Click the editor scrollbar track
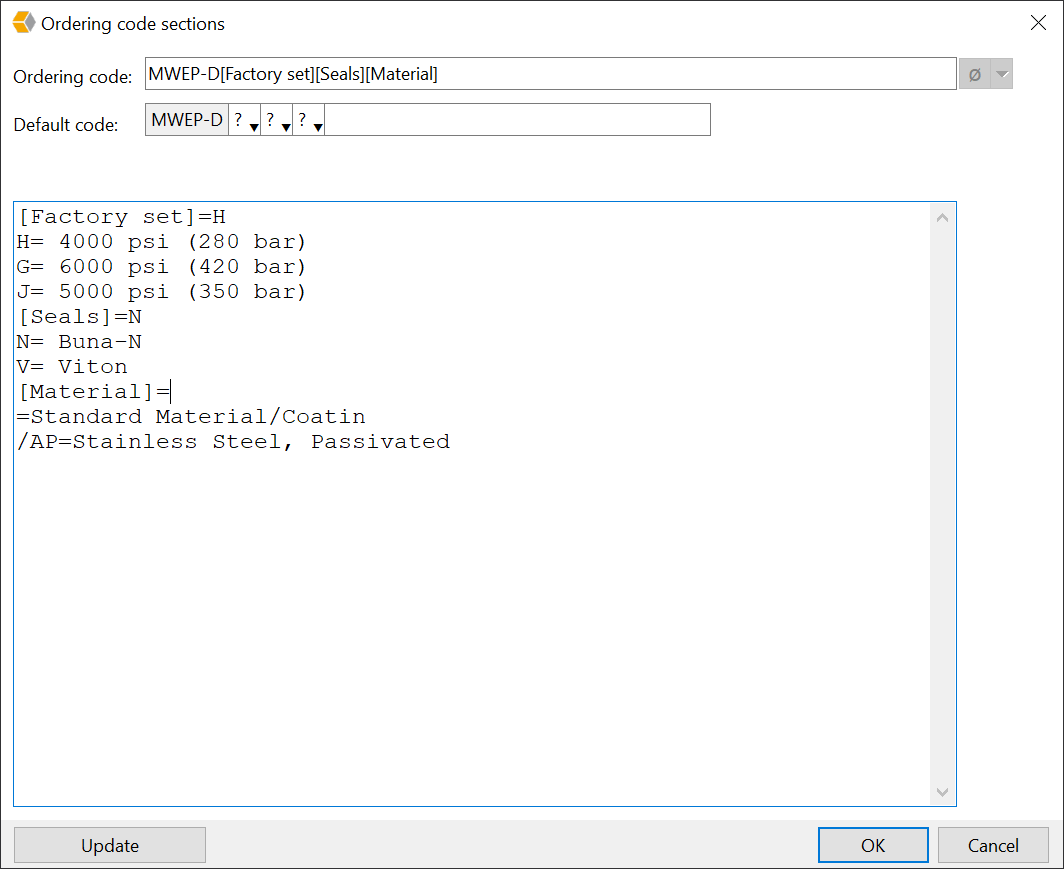1064x869 pixels. pos(942,500)
